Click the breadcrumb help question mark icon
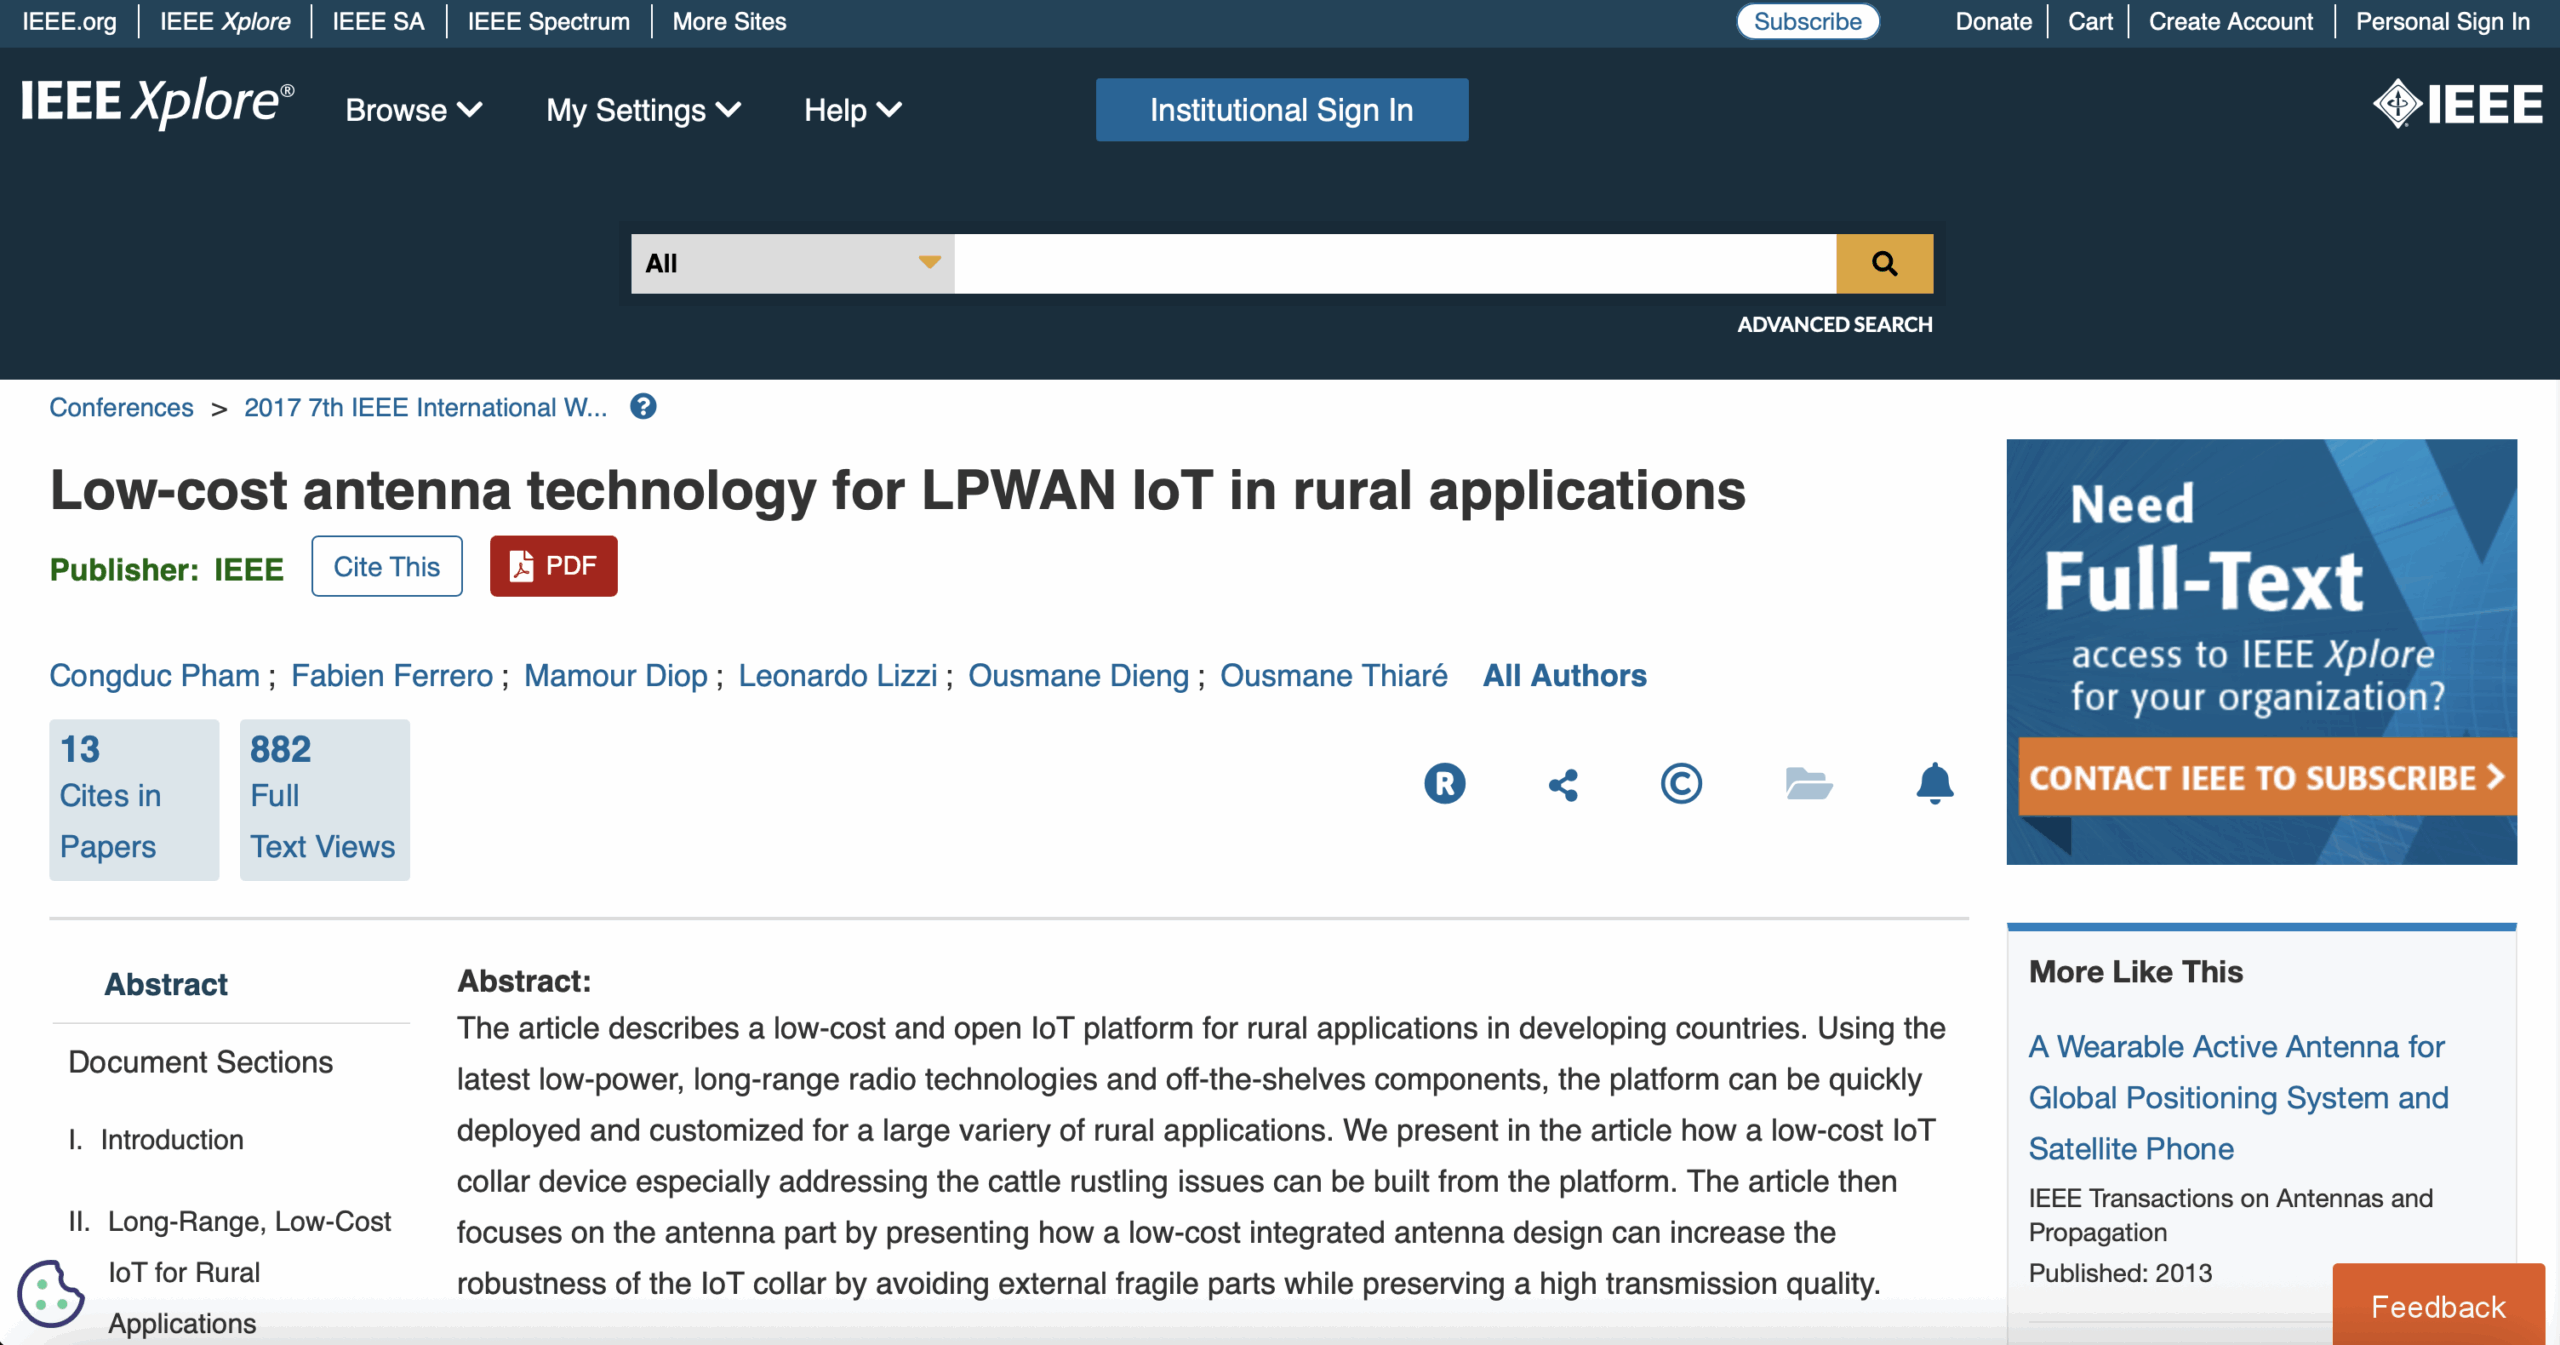This screenshot has height=1345, width=2560. pos(643,407)
